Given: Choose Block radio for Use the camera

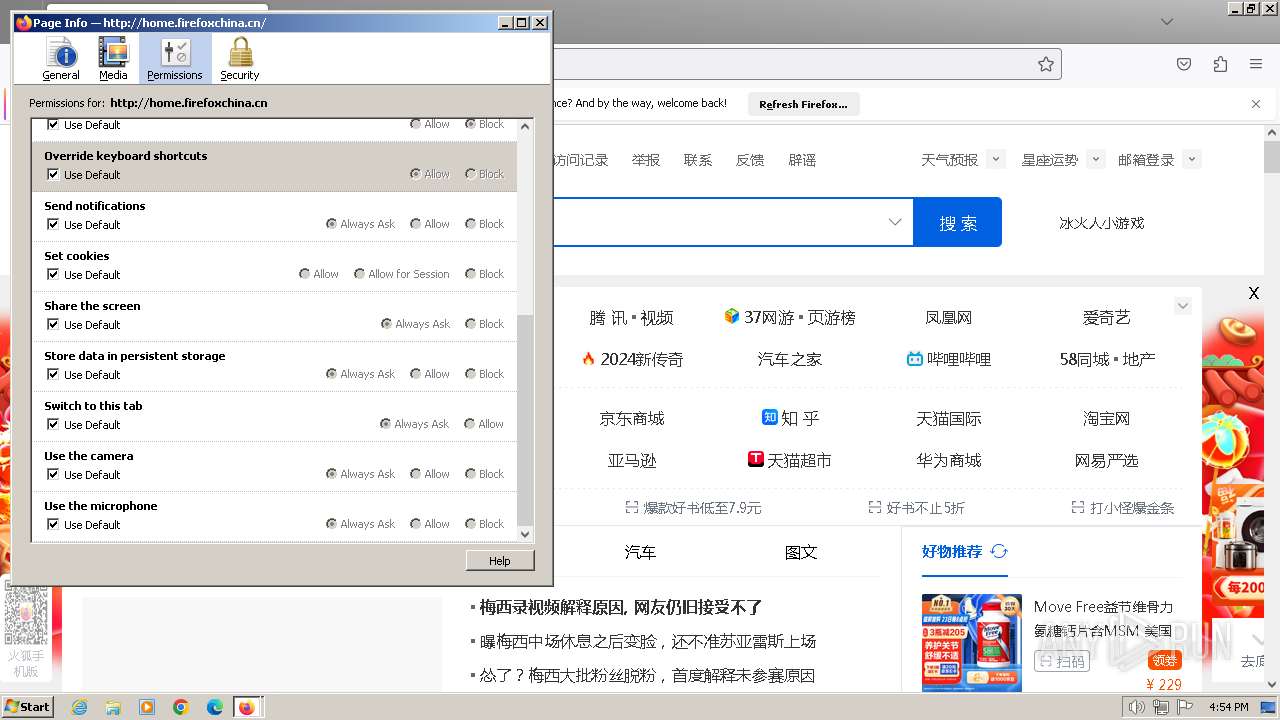Looking at the screenshot, I should tap(470, 474).
